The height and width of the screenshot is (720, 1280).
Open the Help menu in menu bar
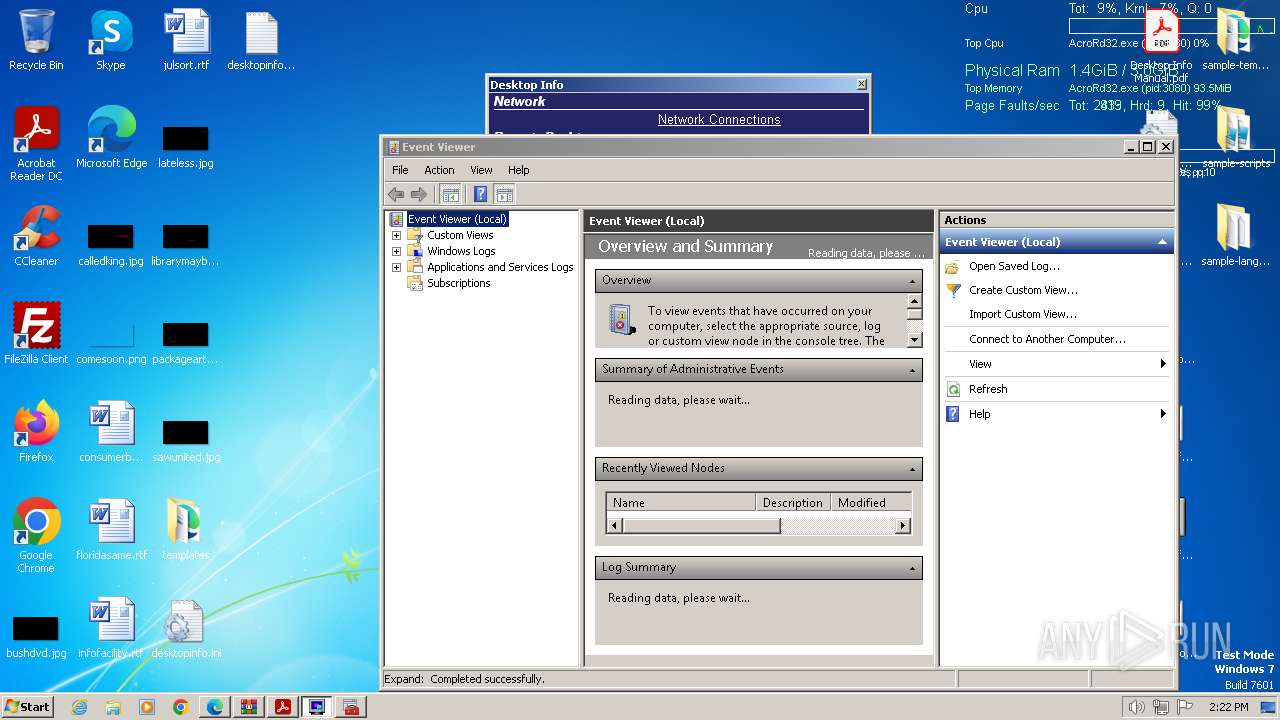(x=518, y=170)
